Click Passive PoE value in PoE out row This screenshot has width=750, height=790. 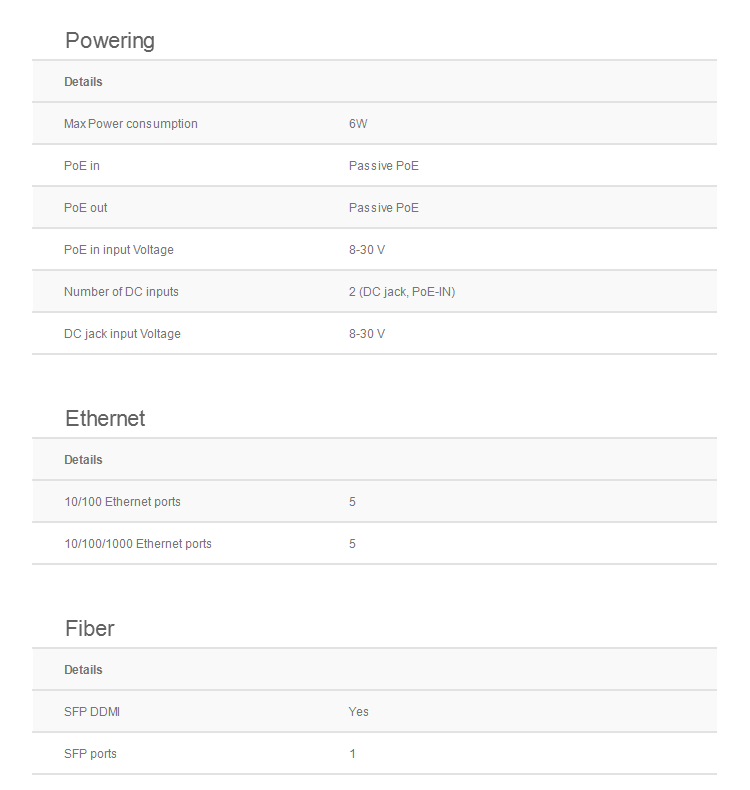[x=384, y=208]
